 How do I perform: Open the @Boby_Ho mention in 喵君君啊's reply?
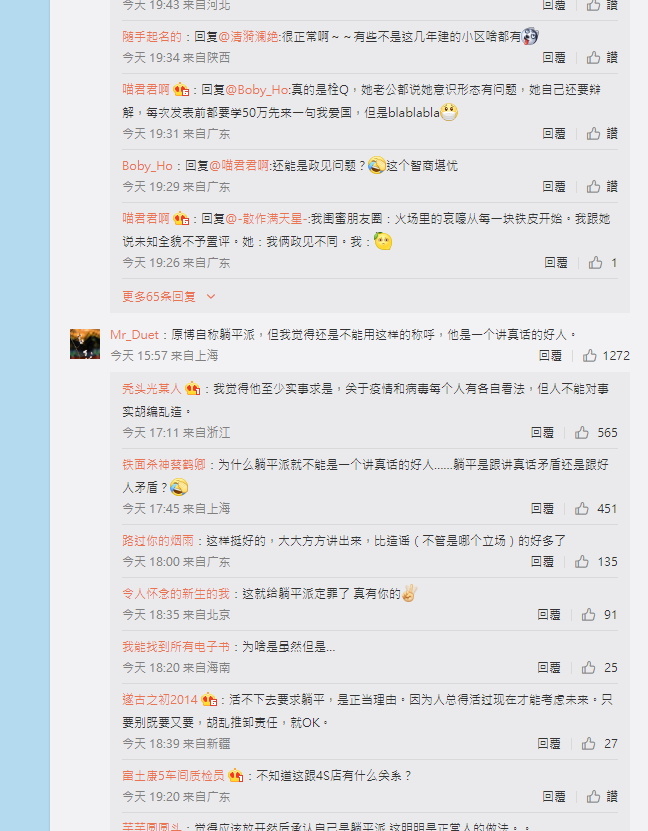(258, 90)
